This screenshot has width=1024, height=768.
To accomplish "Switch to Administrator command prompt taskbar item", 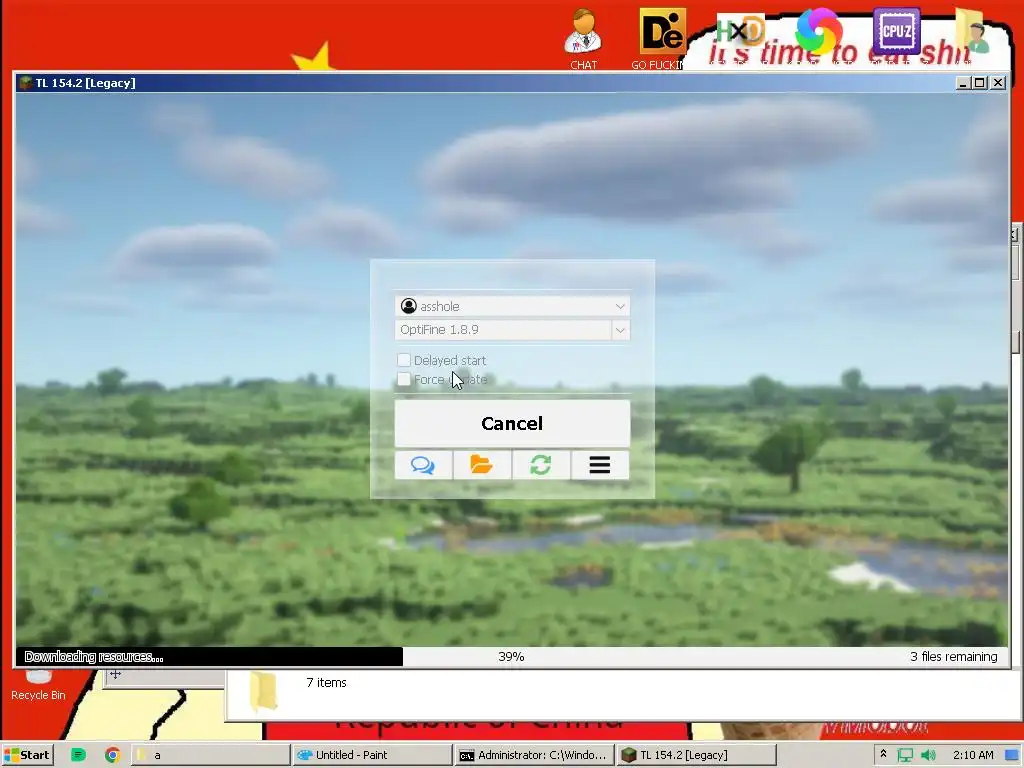I will (534, 755).
